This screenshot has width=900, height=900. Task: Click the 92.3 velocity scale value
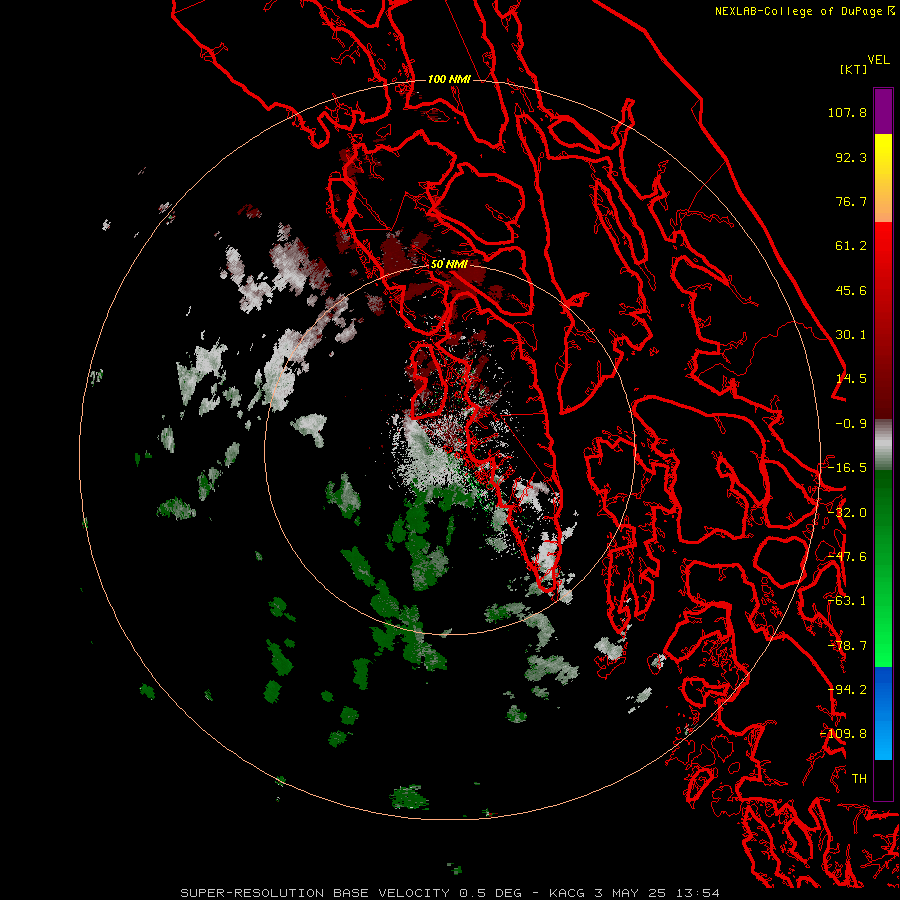tap(851, 157)
